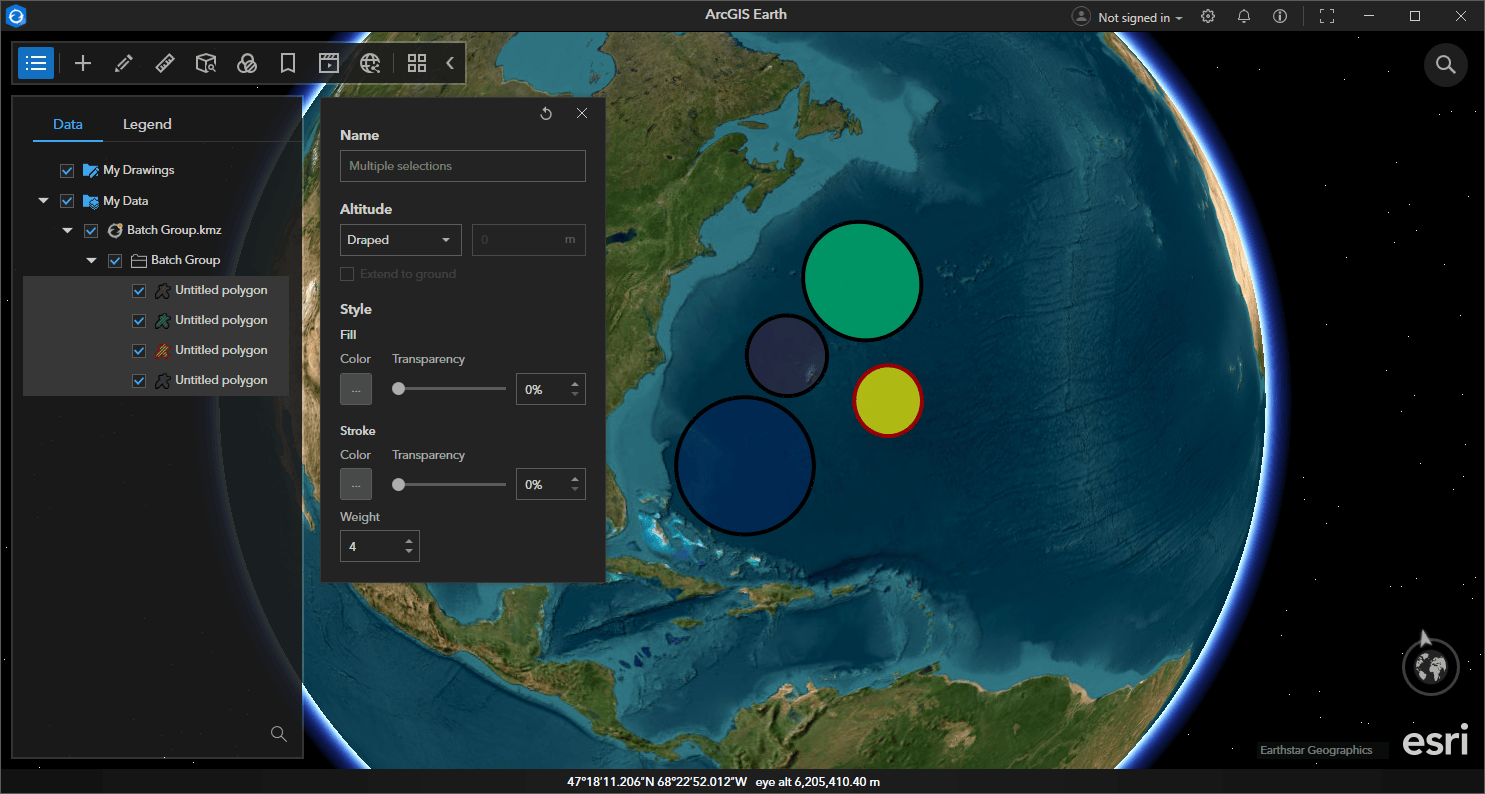This screenshot has height=794, width=1485.
Task: Uncheck the third Untitled polygon checkbox
Action: point(139,350)
